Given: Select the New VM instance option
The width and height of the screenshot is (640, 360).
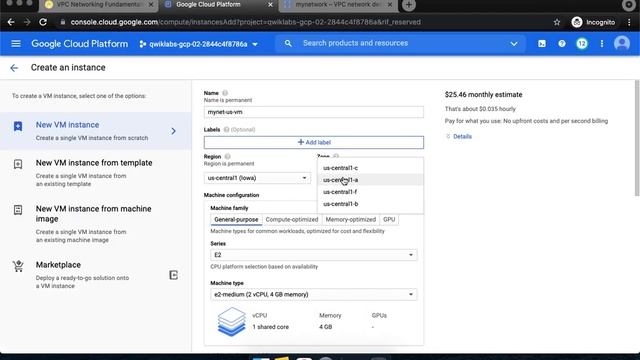Looking at the screenshot, I should 96,131.
